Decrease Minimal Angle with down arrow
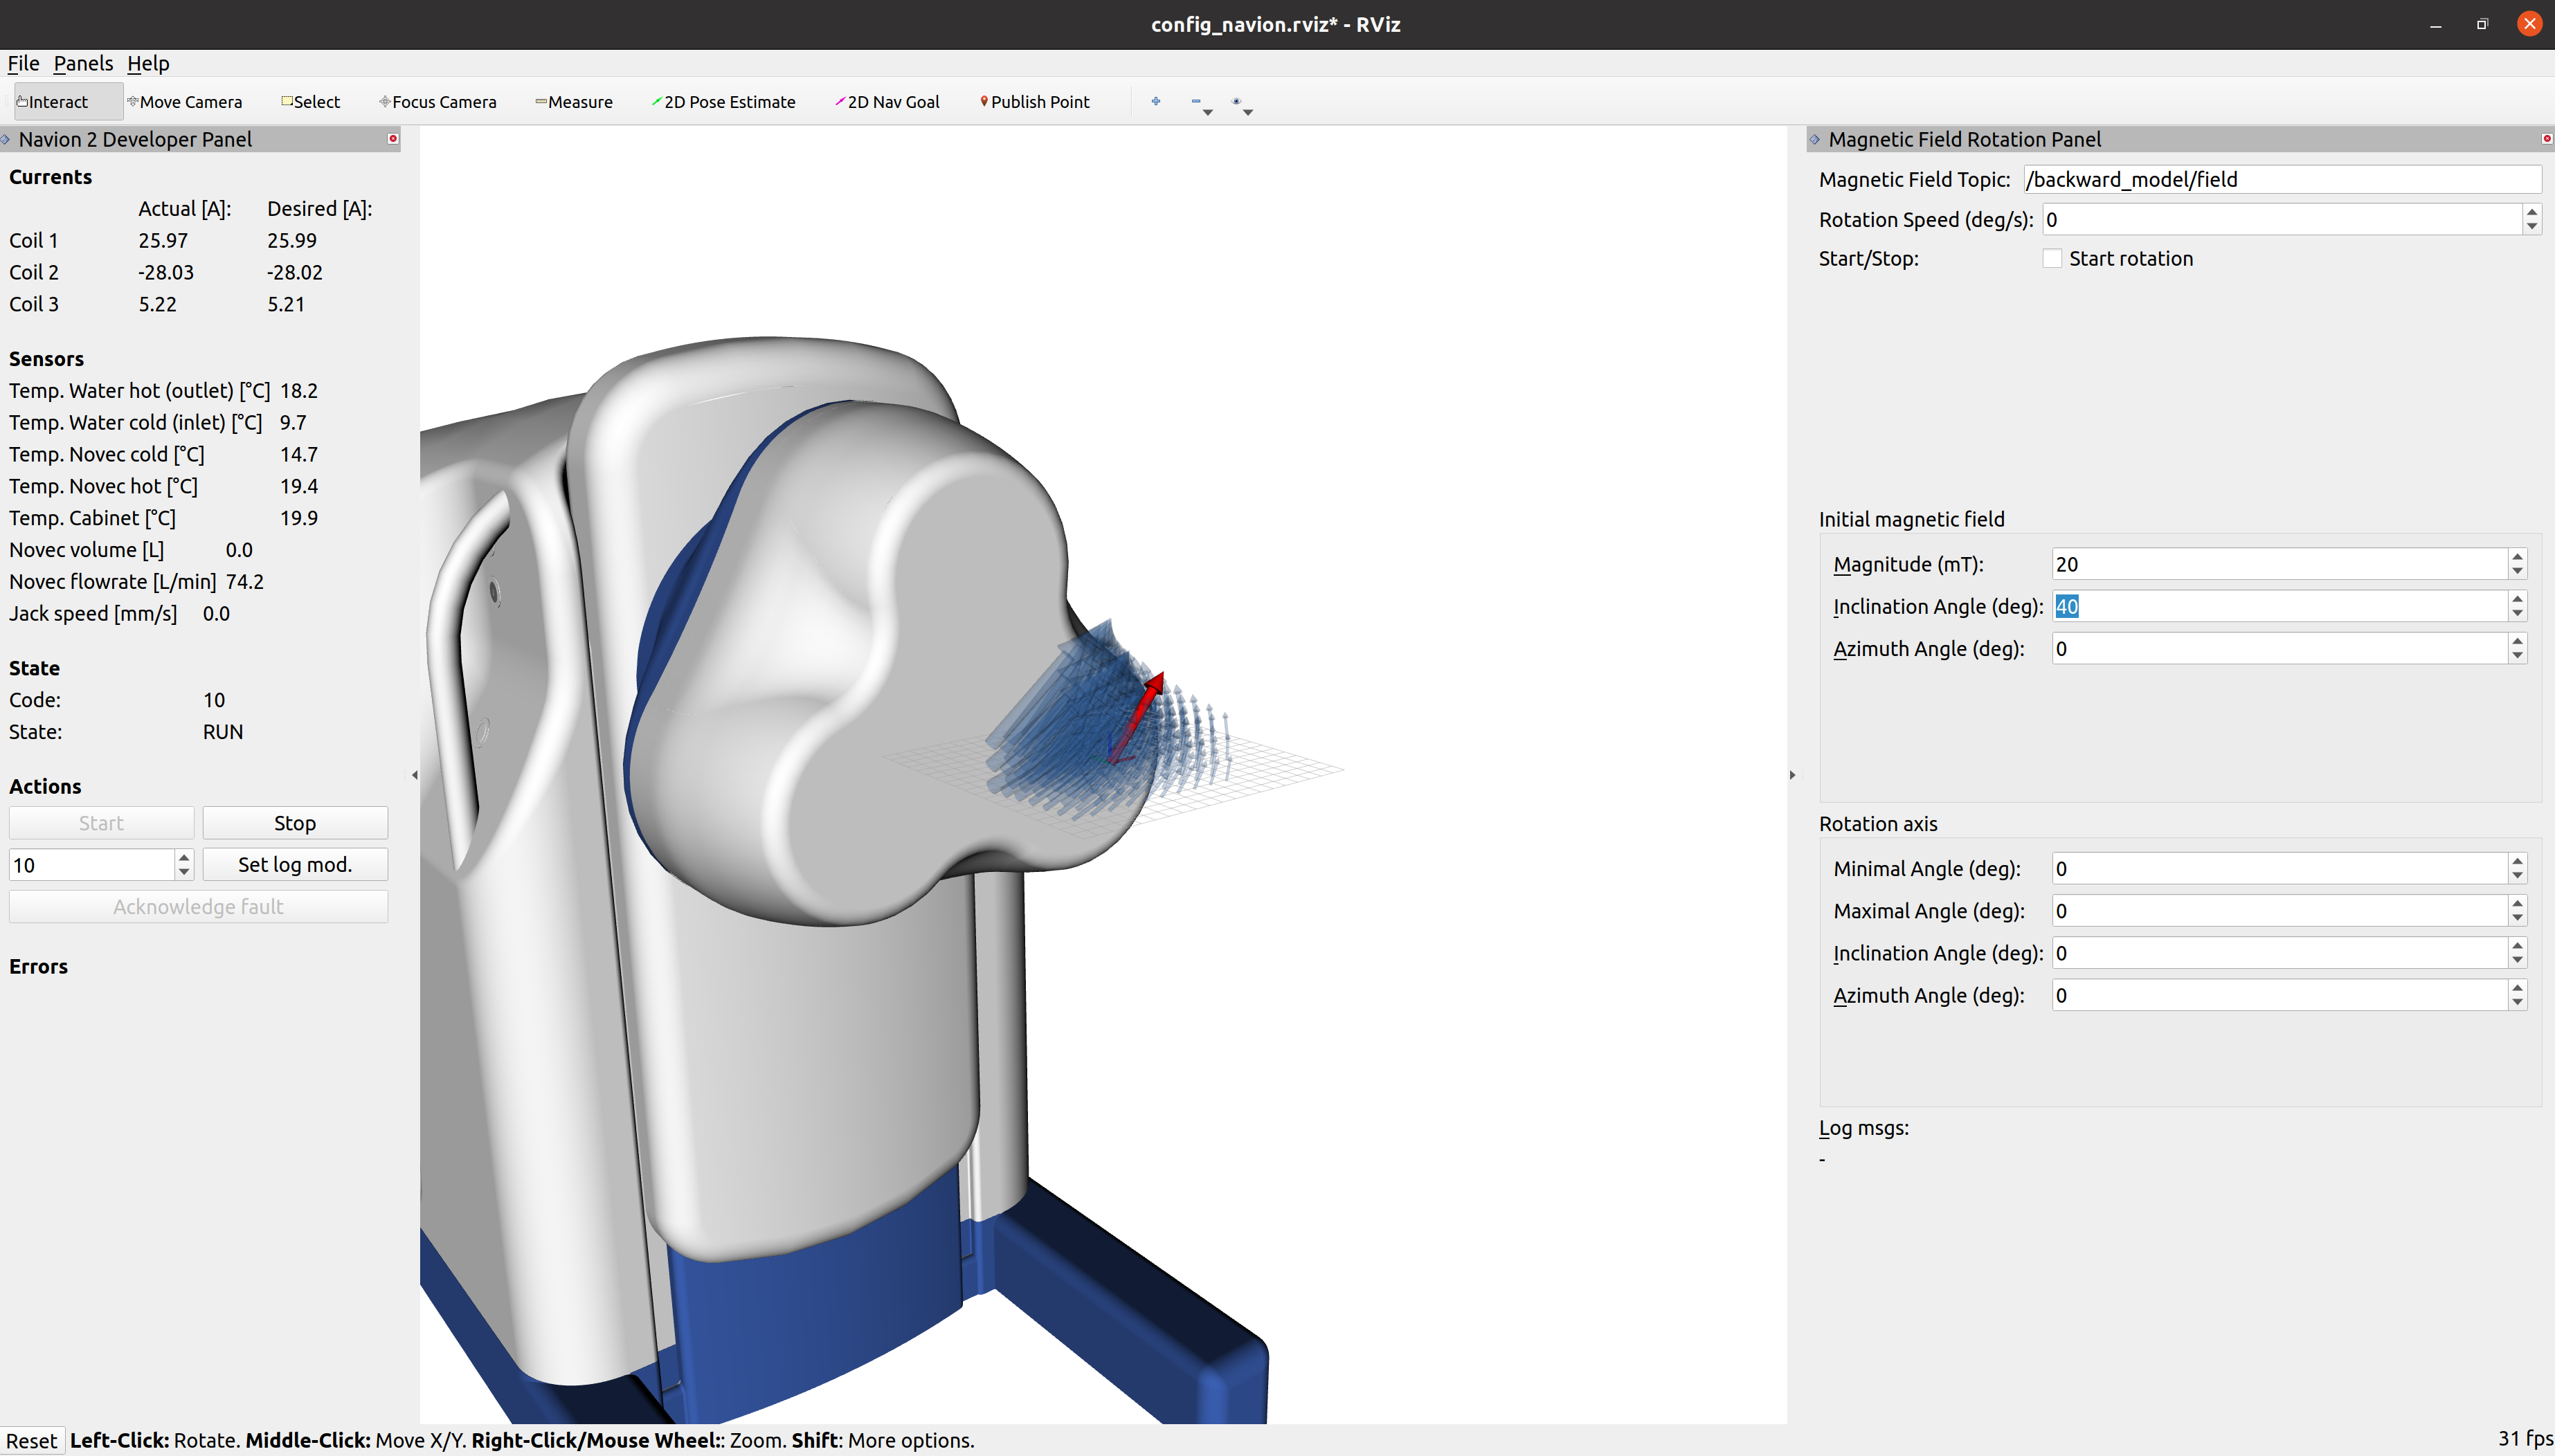 click(2517, 877)
